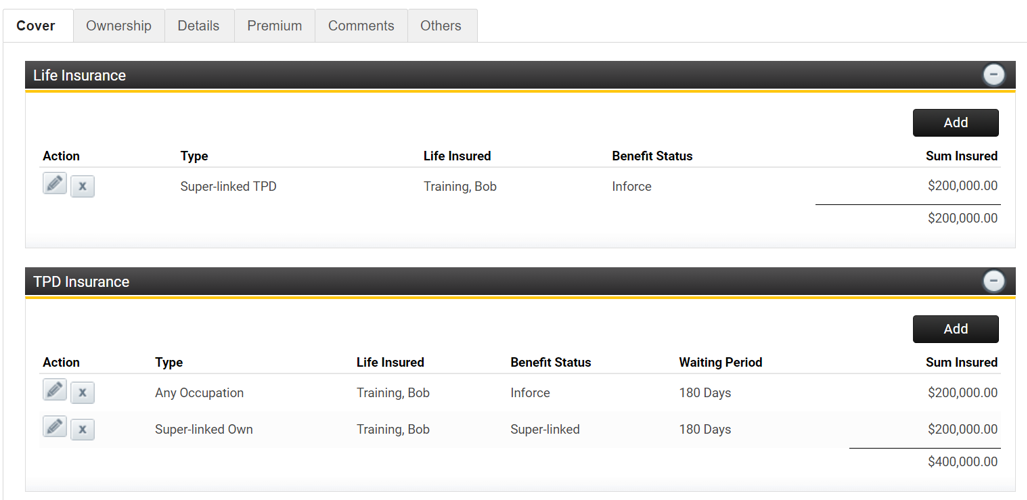Click the TPD Insurance section header
Viewport: 1027px width, 500px height.
click(82, 282)
